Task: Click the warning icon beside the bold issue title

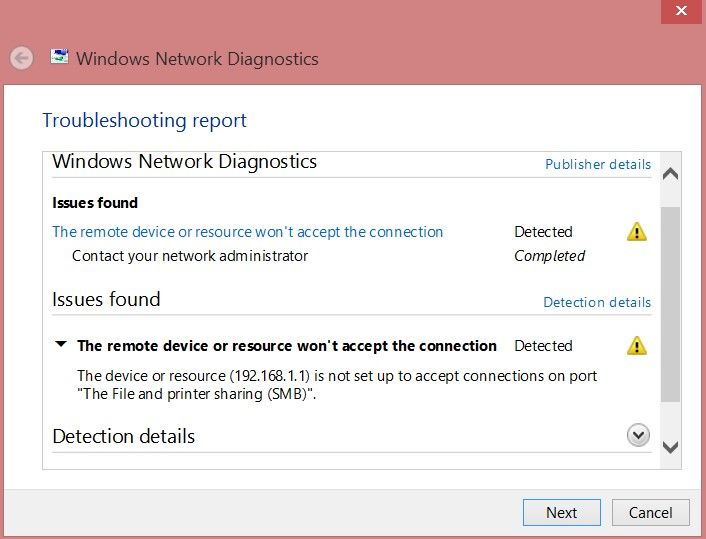Action: click(x=637, y=346)
